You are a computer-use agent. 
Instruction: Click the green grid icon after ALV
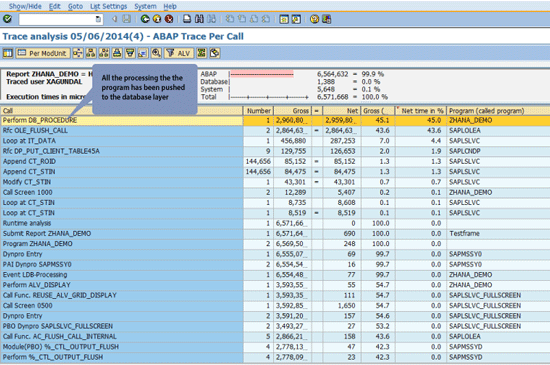pos(201,53)
